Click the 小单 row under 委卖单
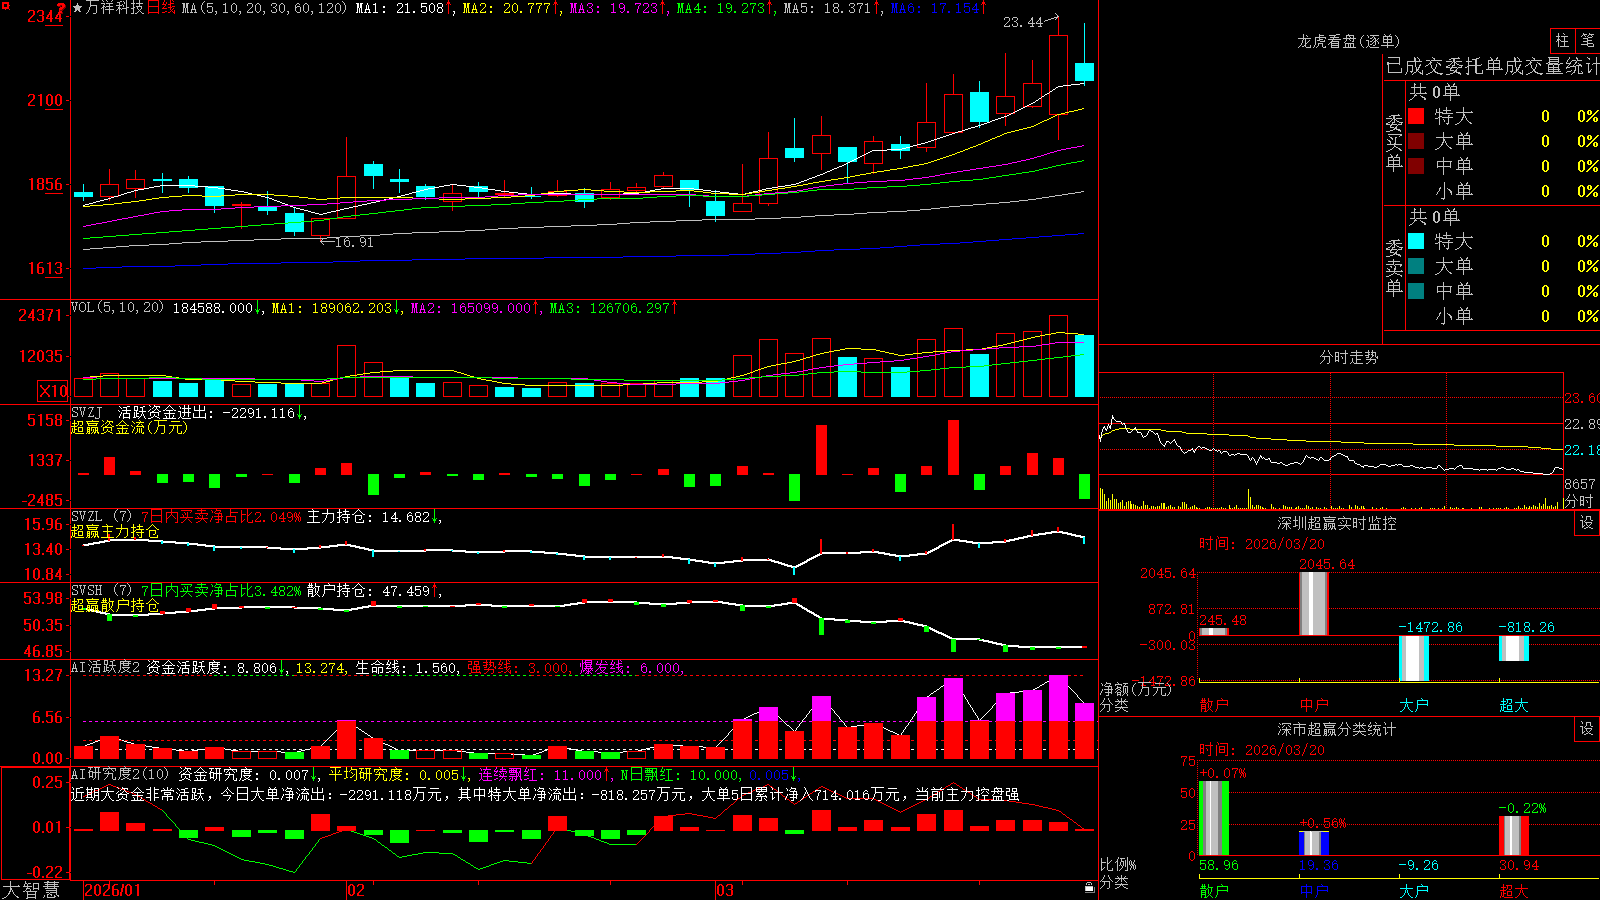 1503,316
